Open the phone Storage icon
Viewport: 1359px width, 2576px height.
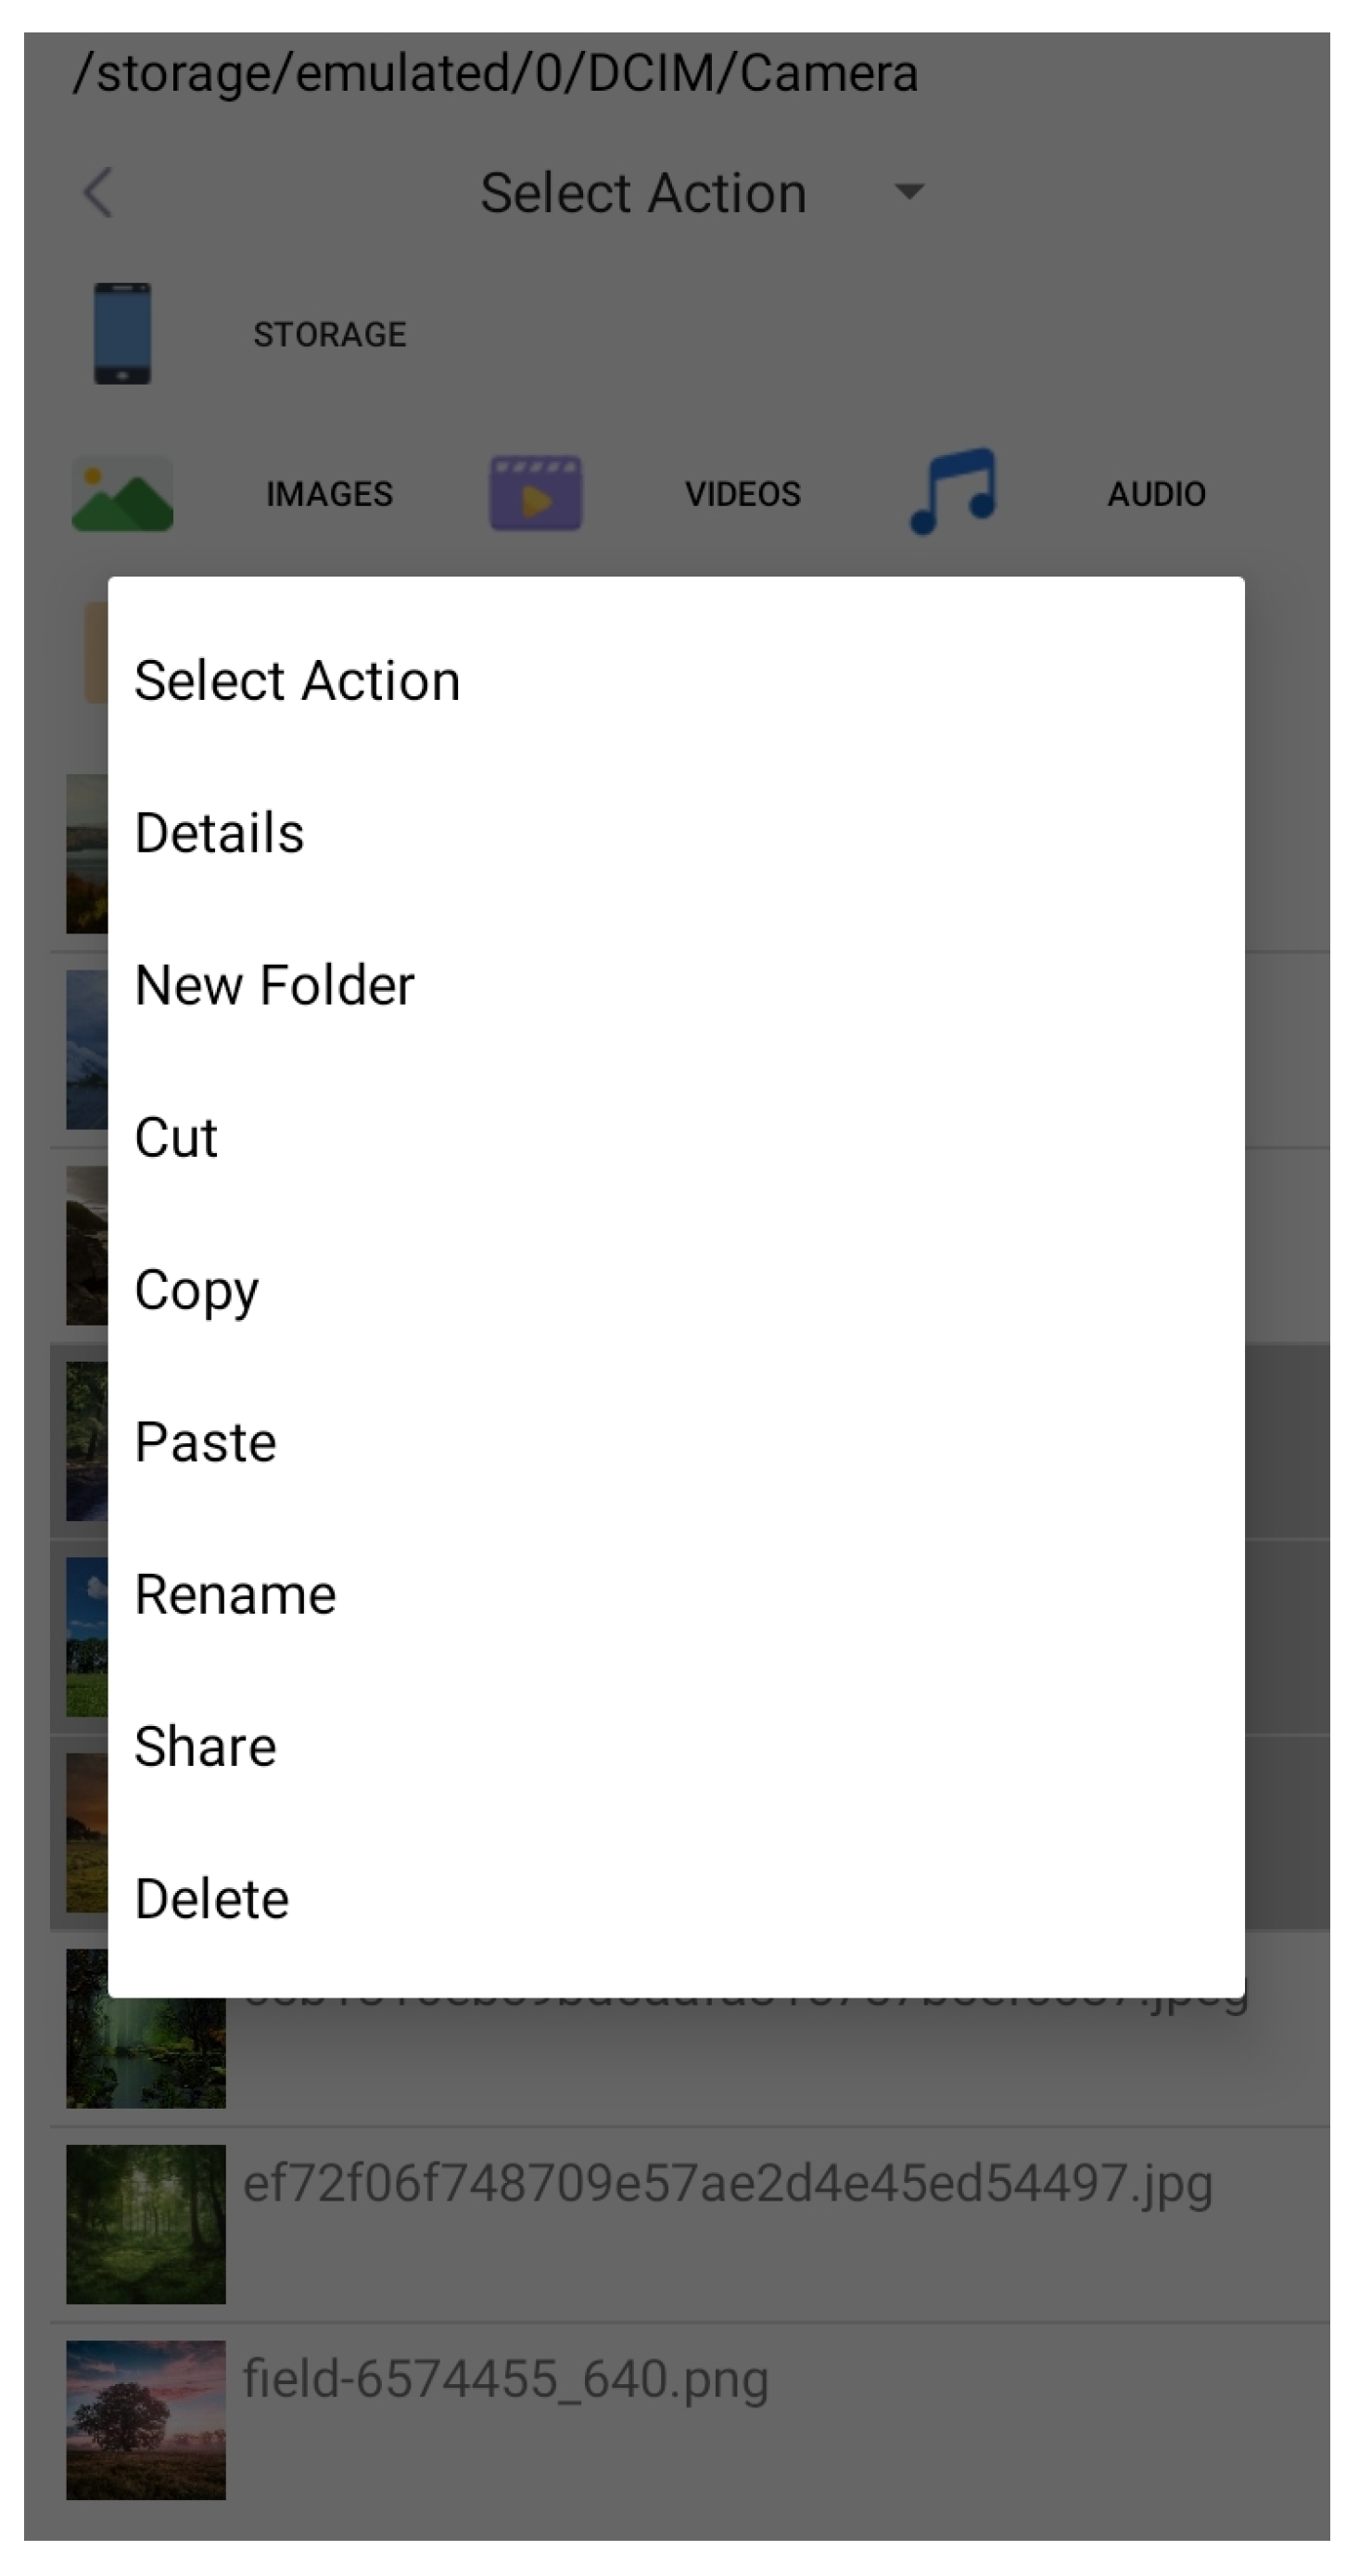tap(123, 334)
